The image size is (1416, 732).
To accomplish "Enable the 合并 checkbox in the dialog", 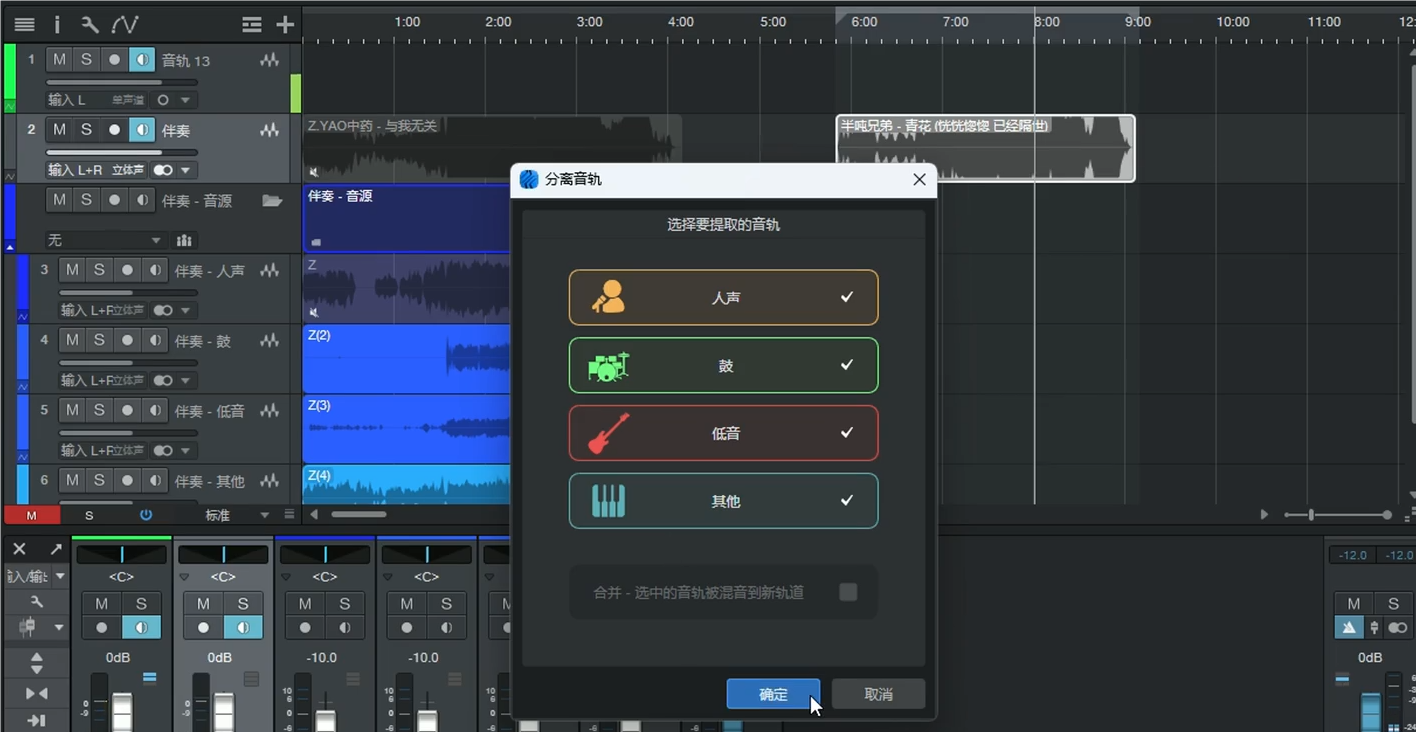I will 848,591.
